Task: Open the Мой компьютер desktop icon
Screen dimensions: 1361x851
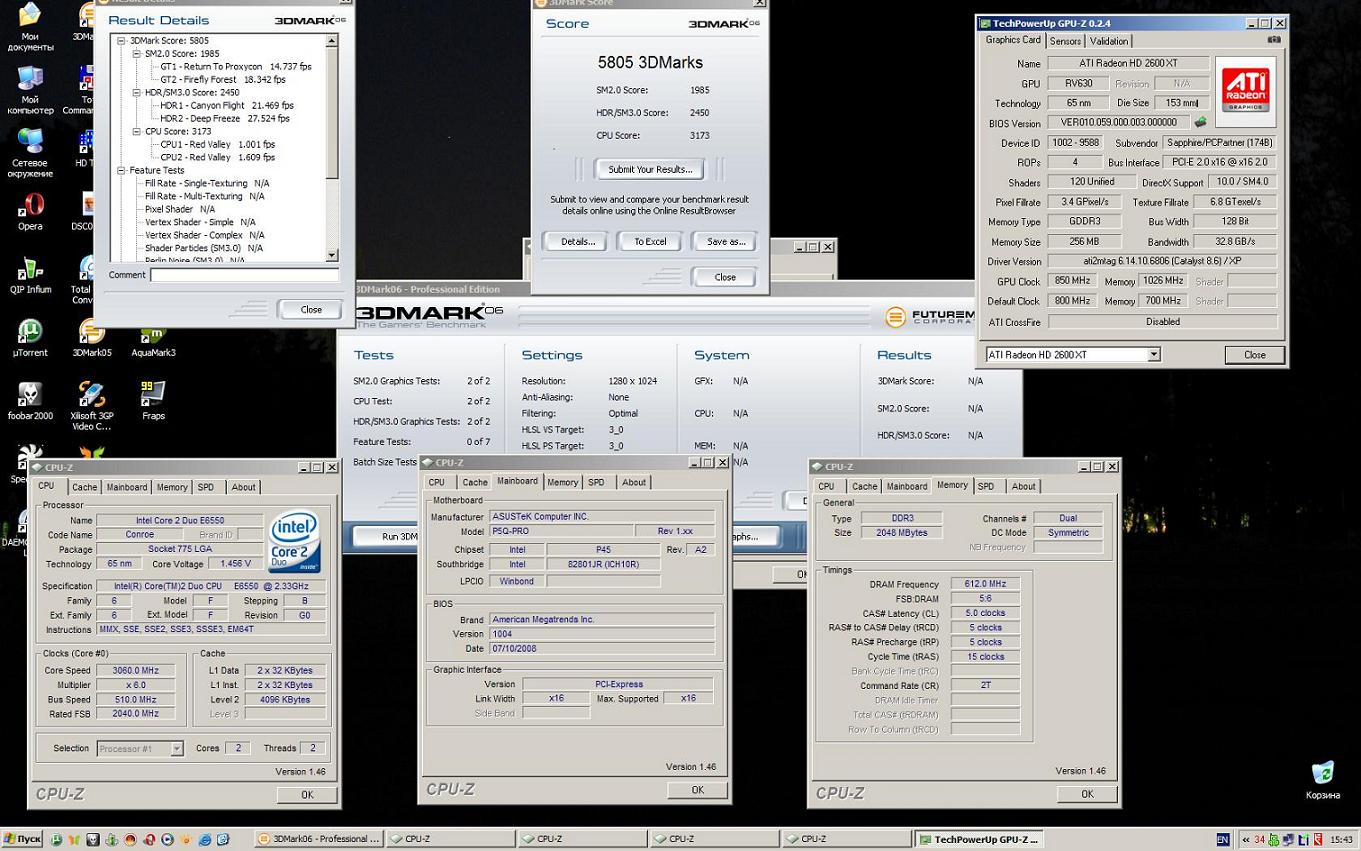Action: pyautogui.click(x=30, y=91)
